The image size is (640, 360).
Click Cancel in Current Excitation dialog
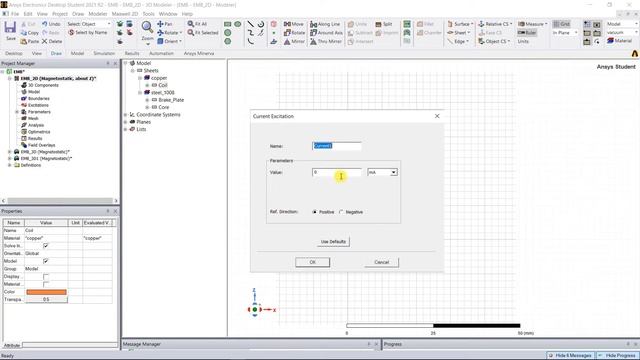[382, 262]
